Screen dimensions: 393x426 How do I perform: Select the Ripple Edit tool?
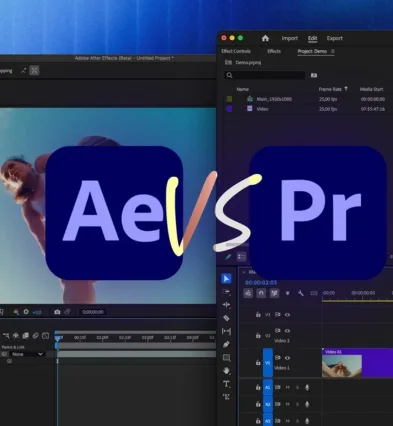tap(226, 305)
